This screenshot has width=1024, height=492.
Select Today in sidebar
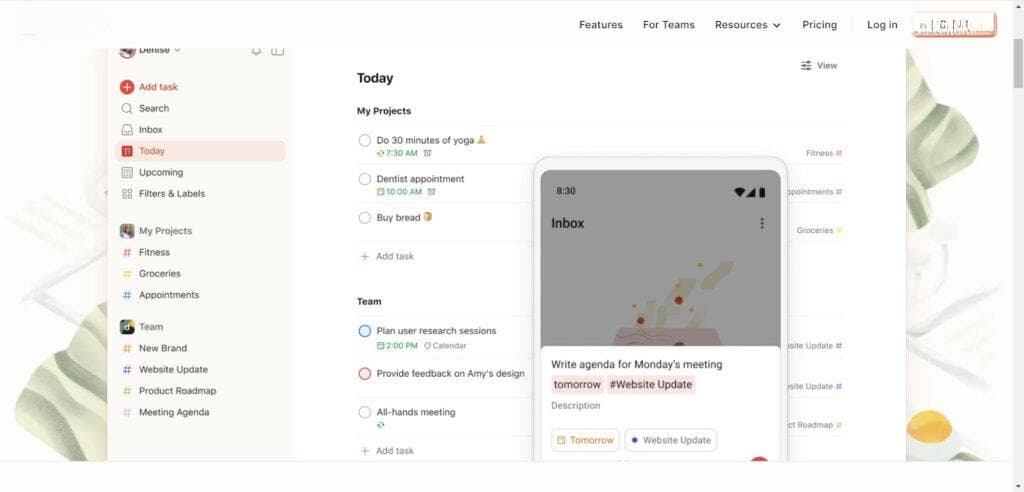(200, 151)
